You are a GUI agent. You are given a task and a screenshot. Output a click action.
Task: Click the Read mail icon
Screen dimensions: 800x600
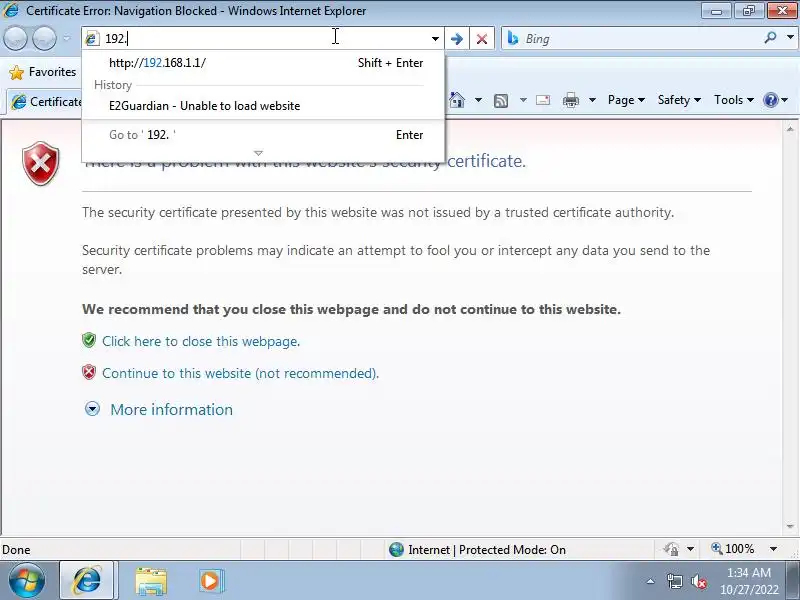(543, 100)
